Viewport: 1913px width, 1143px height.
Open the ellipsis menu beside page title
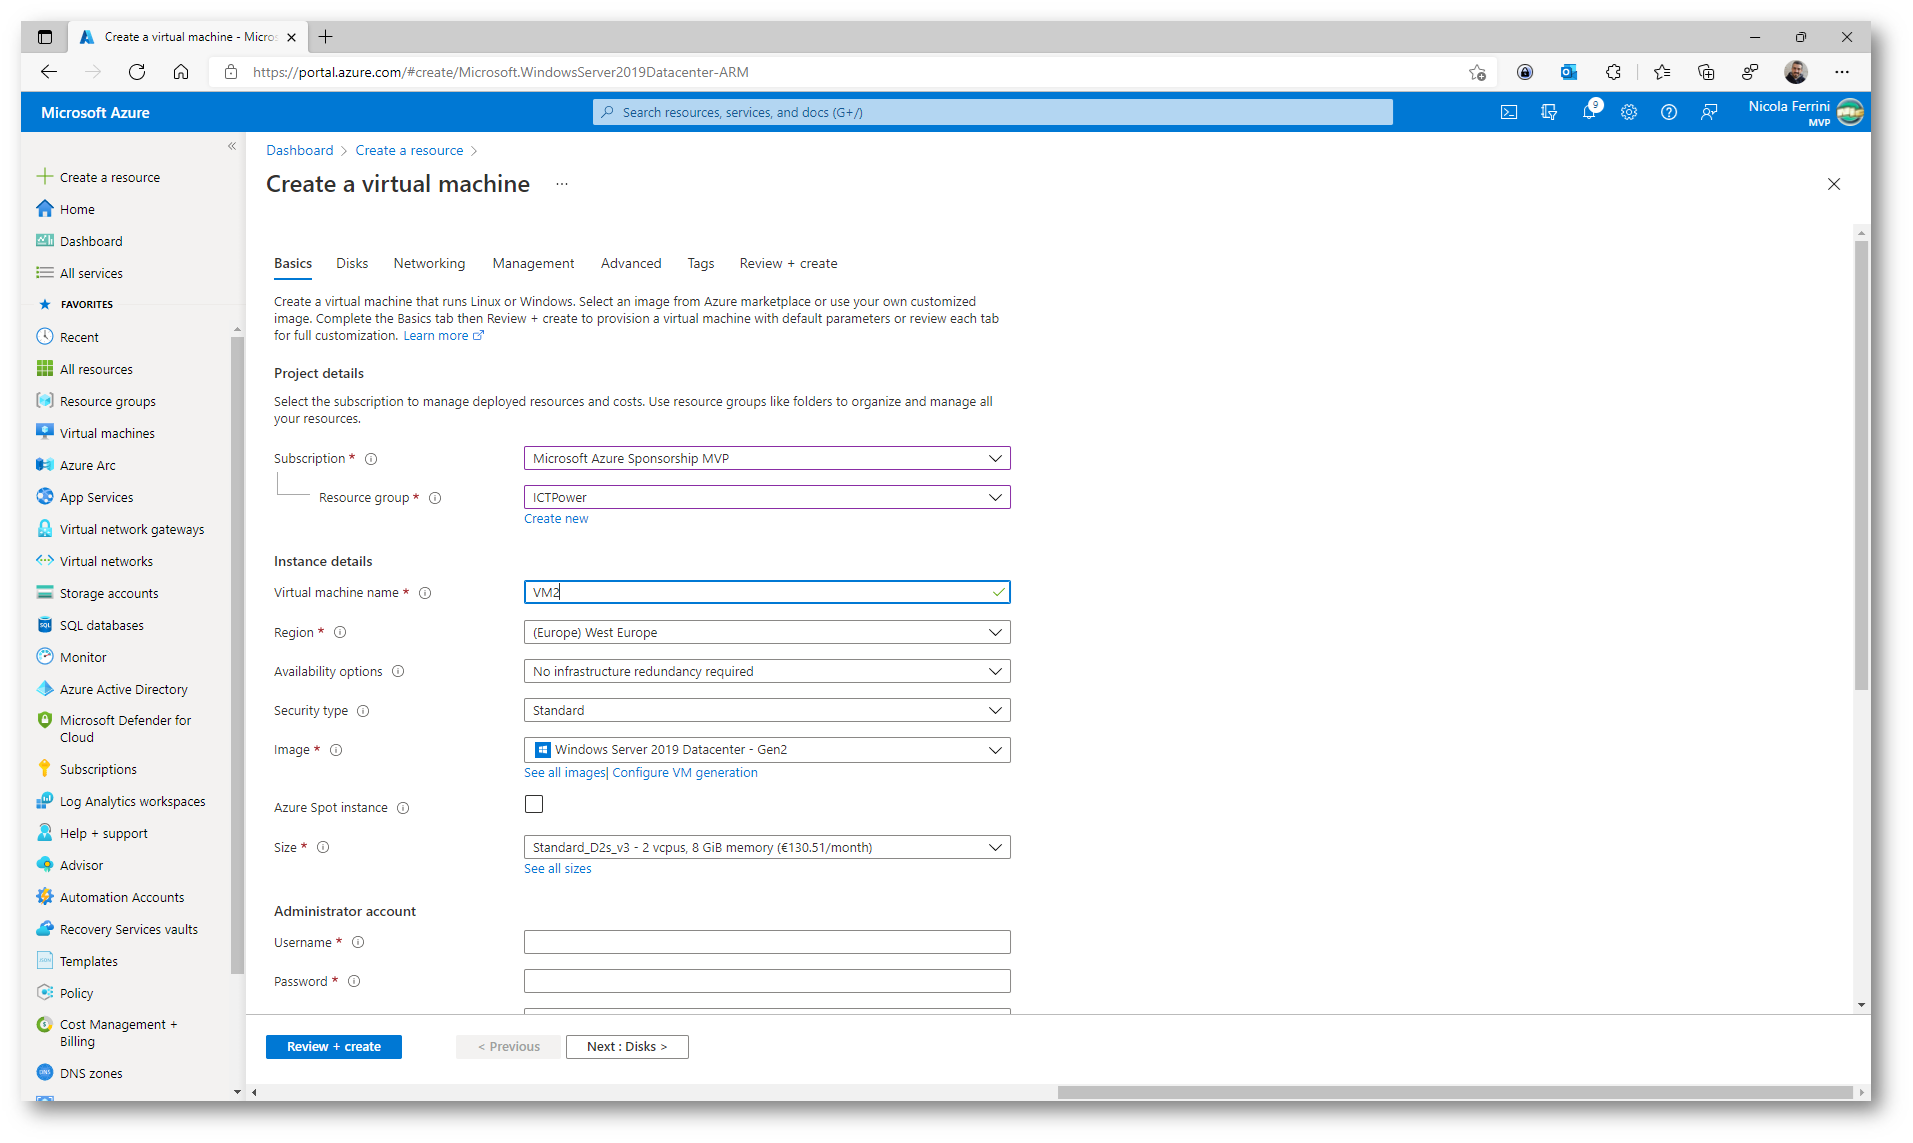(x=562, y=184)
